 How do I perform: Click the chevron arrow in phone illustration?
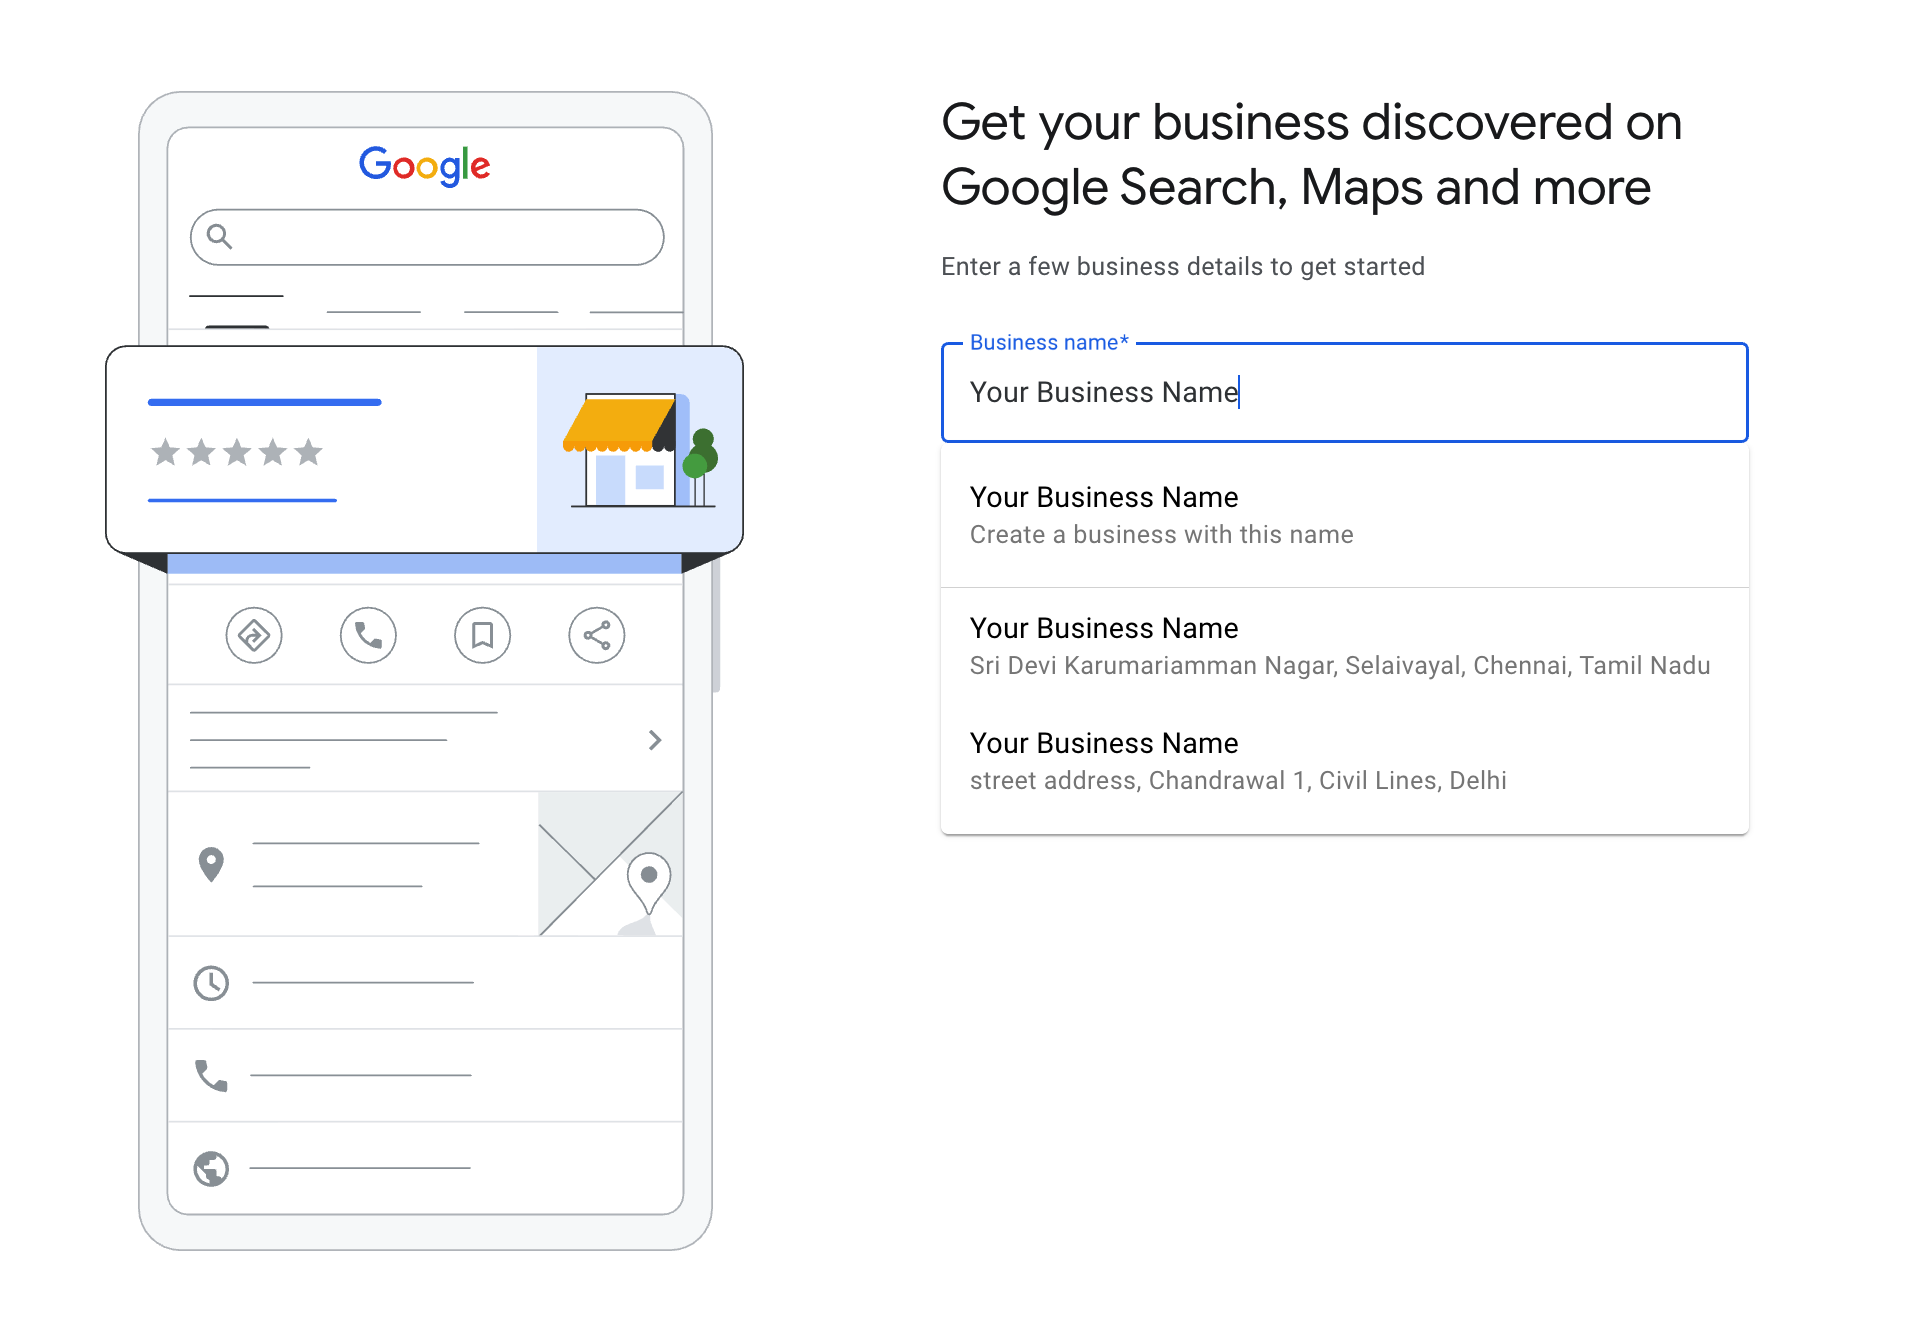coord(655,740)
